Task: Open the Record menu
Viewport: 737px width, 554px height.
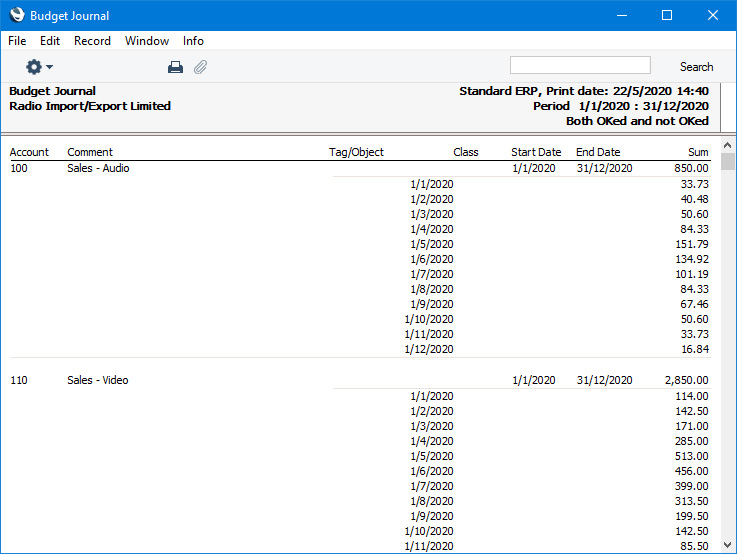Action: coord(92,41)
